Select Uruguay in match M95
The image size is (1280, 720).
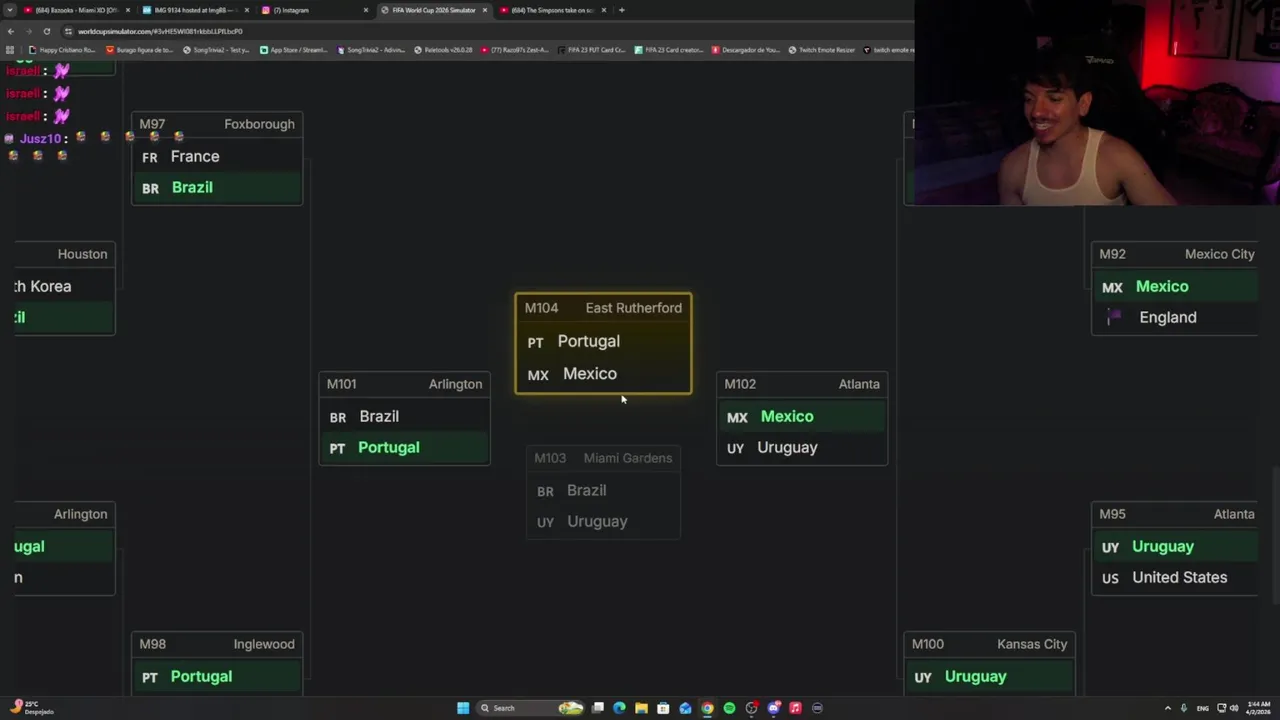point(1175,546)
